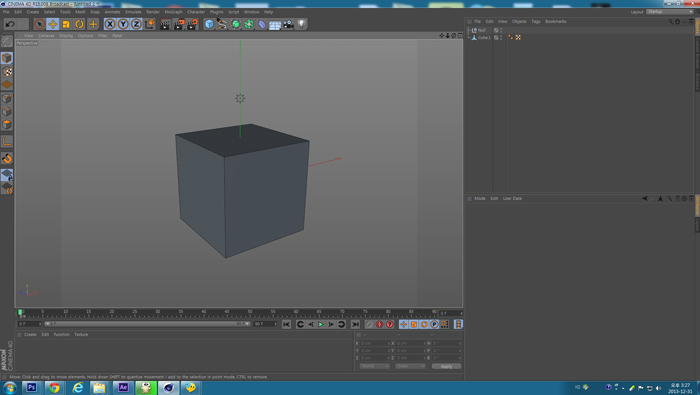Select Points mode in left palette
The width and height of the screenshot is (700, 395).
point(7,98)
